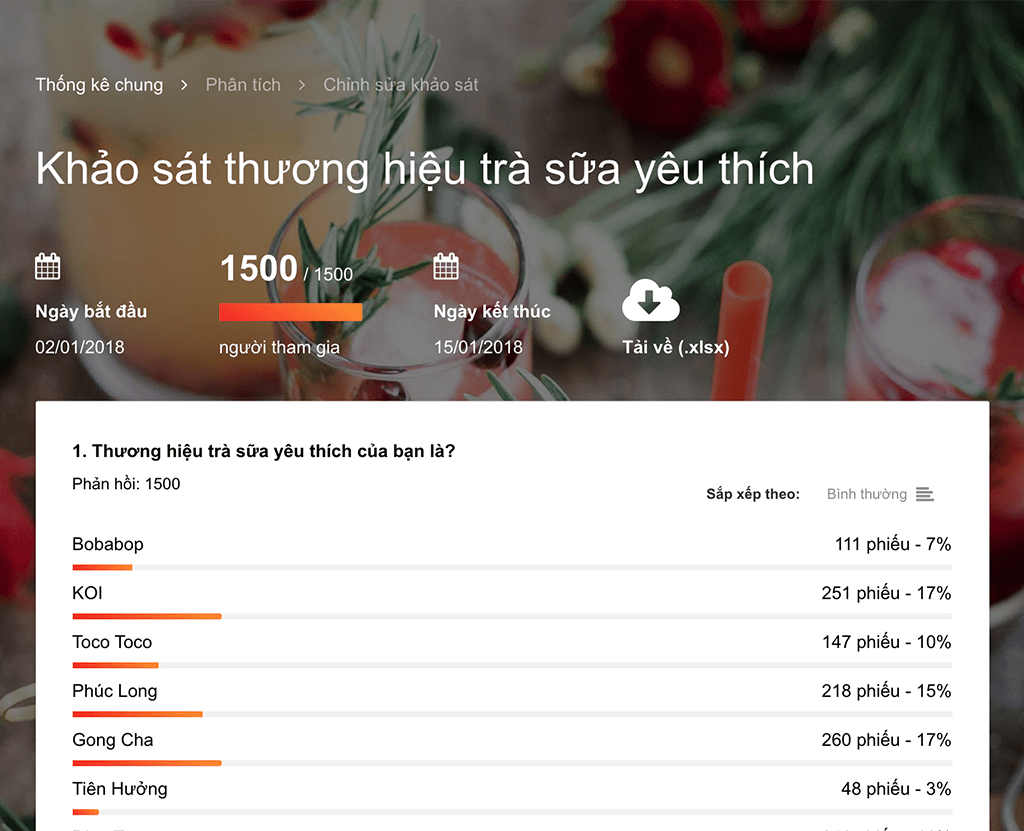Viewport: 1024px width, 831px height.
Task: Click the 02/01/2018 start date
Action: pyautogui.click(x=80, y=348)
